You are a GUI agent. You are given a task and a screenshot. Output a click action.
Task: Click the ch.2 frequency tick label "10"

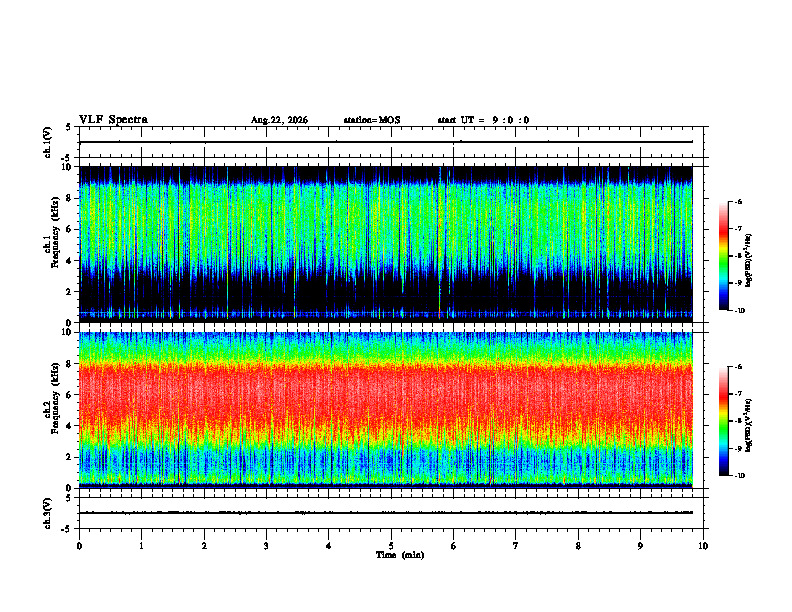[x=68, y=332]
